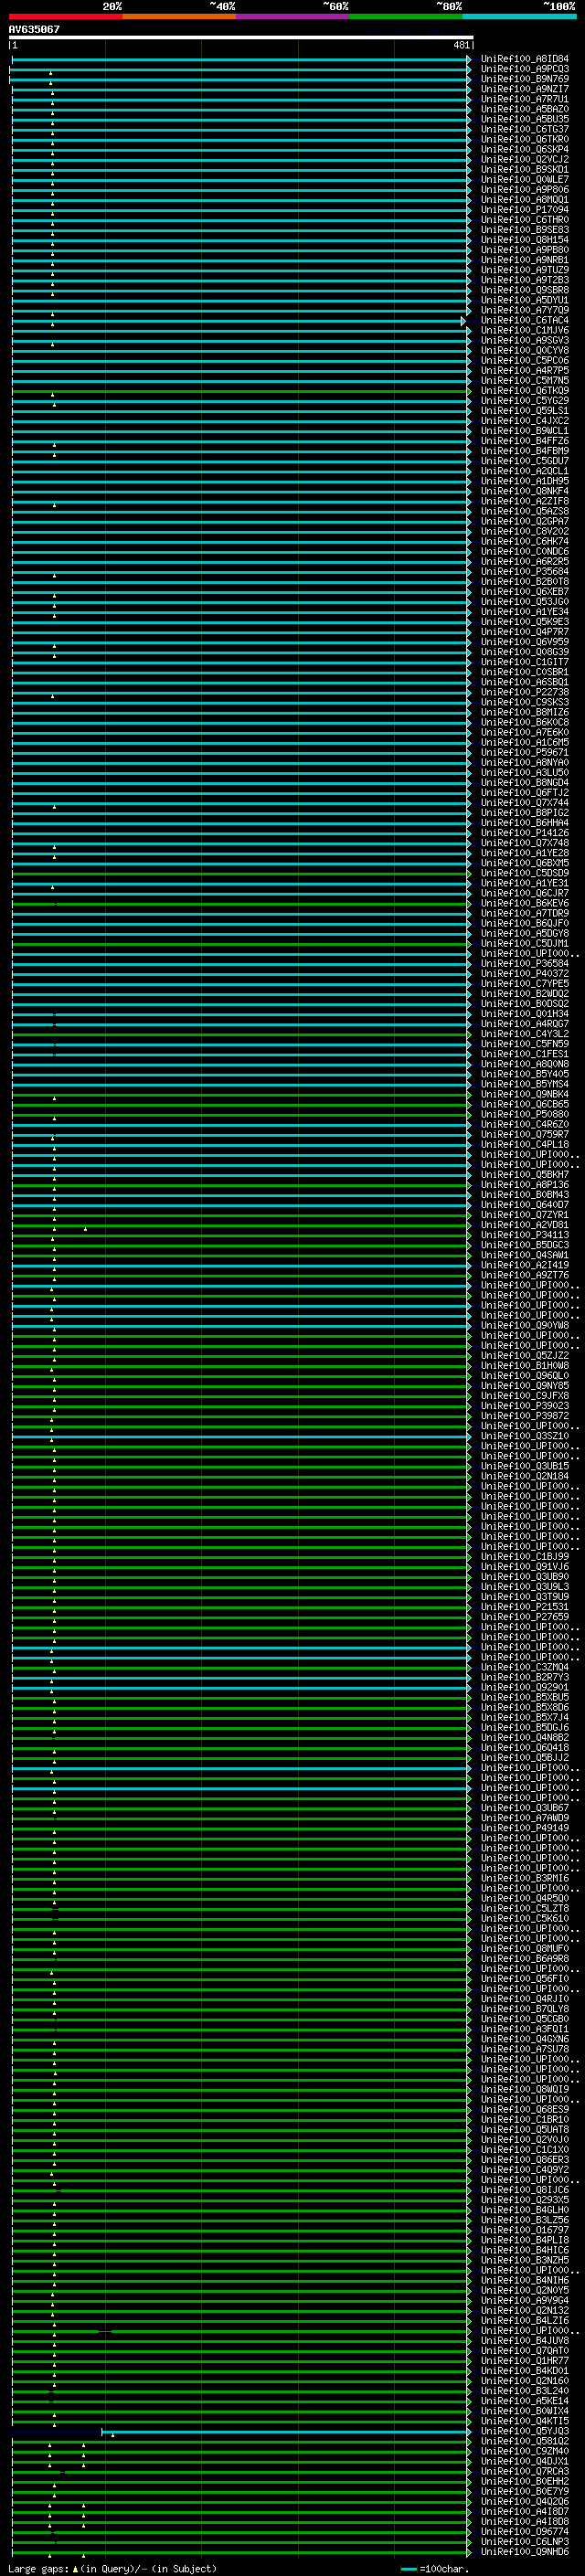Open the UniRef100_Q9NBK4 hit label
This screenshot has width=585, height=2576.
tap(524, 1095)
